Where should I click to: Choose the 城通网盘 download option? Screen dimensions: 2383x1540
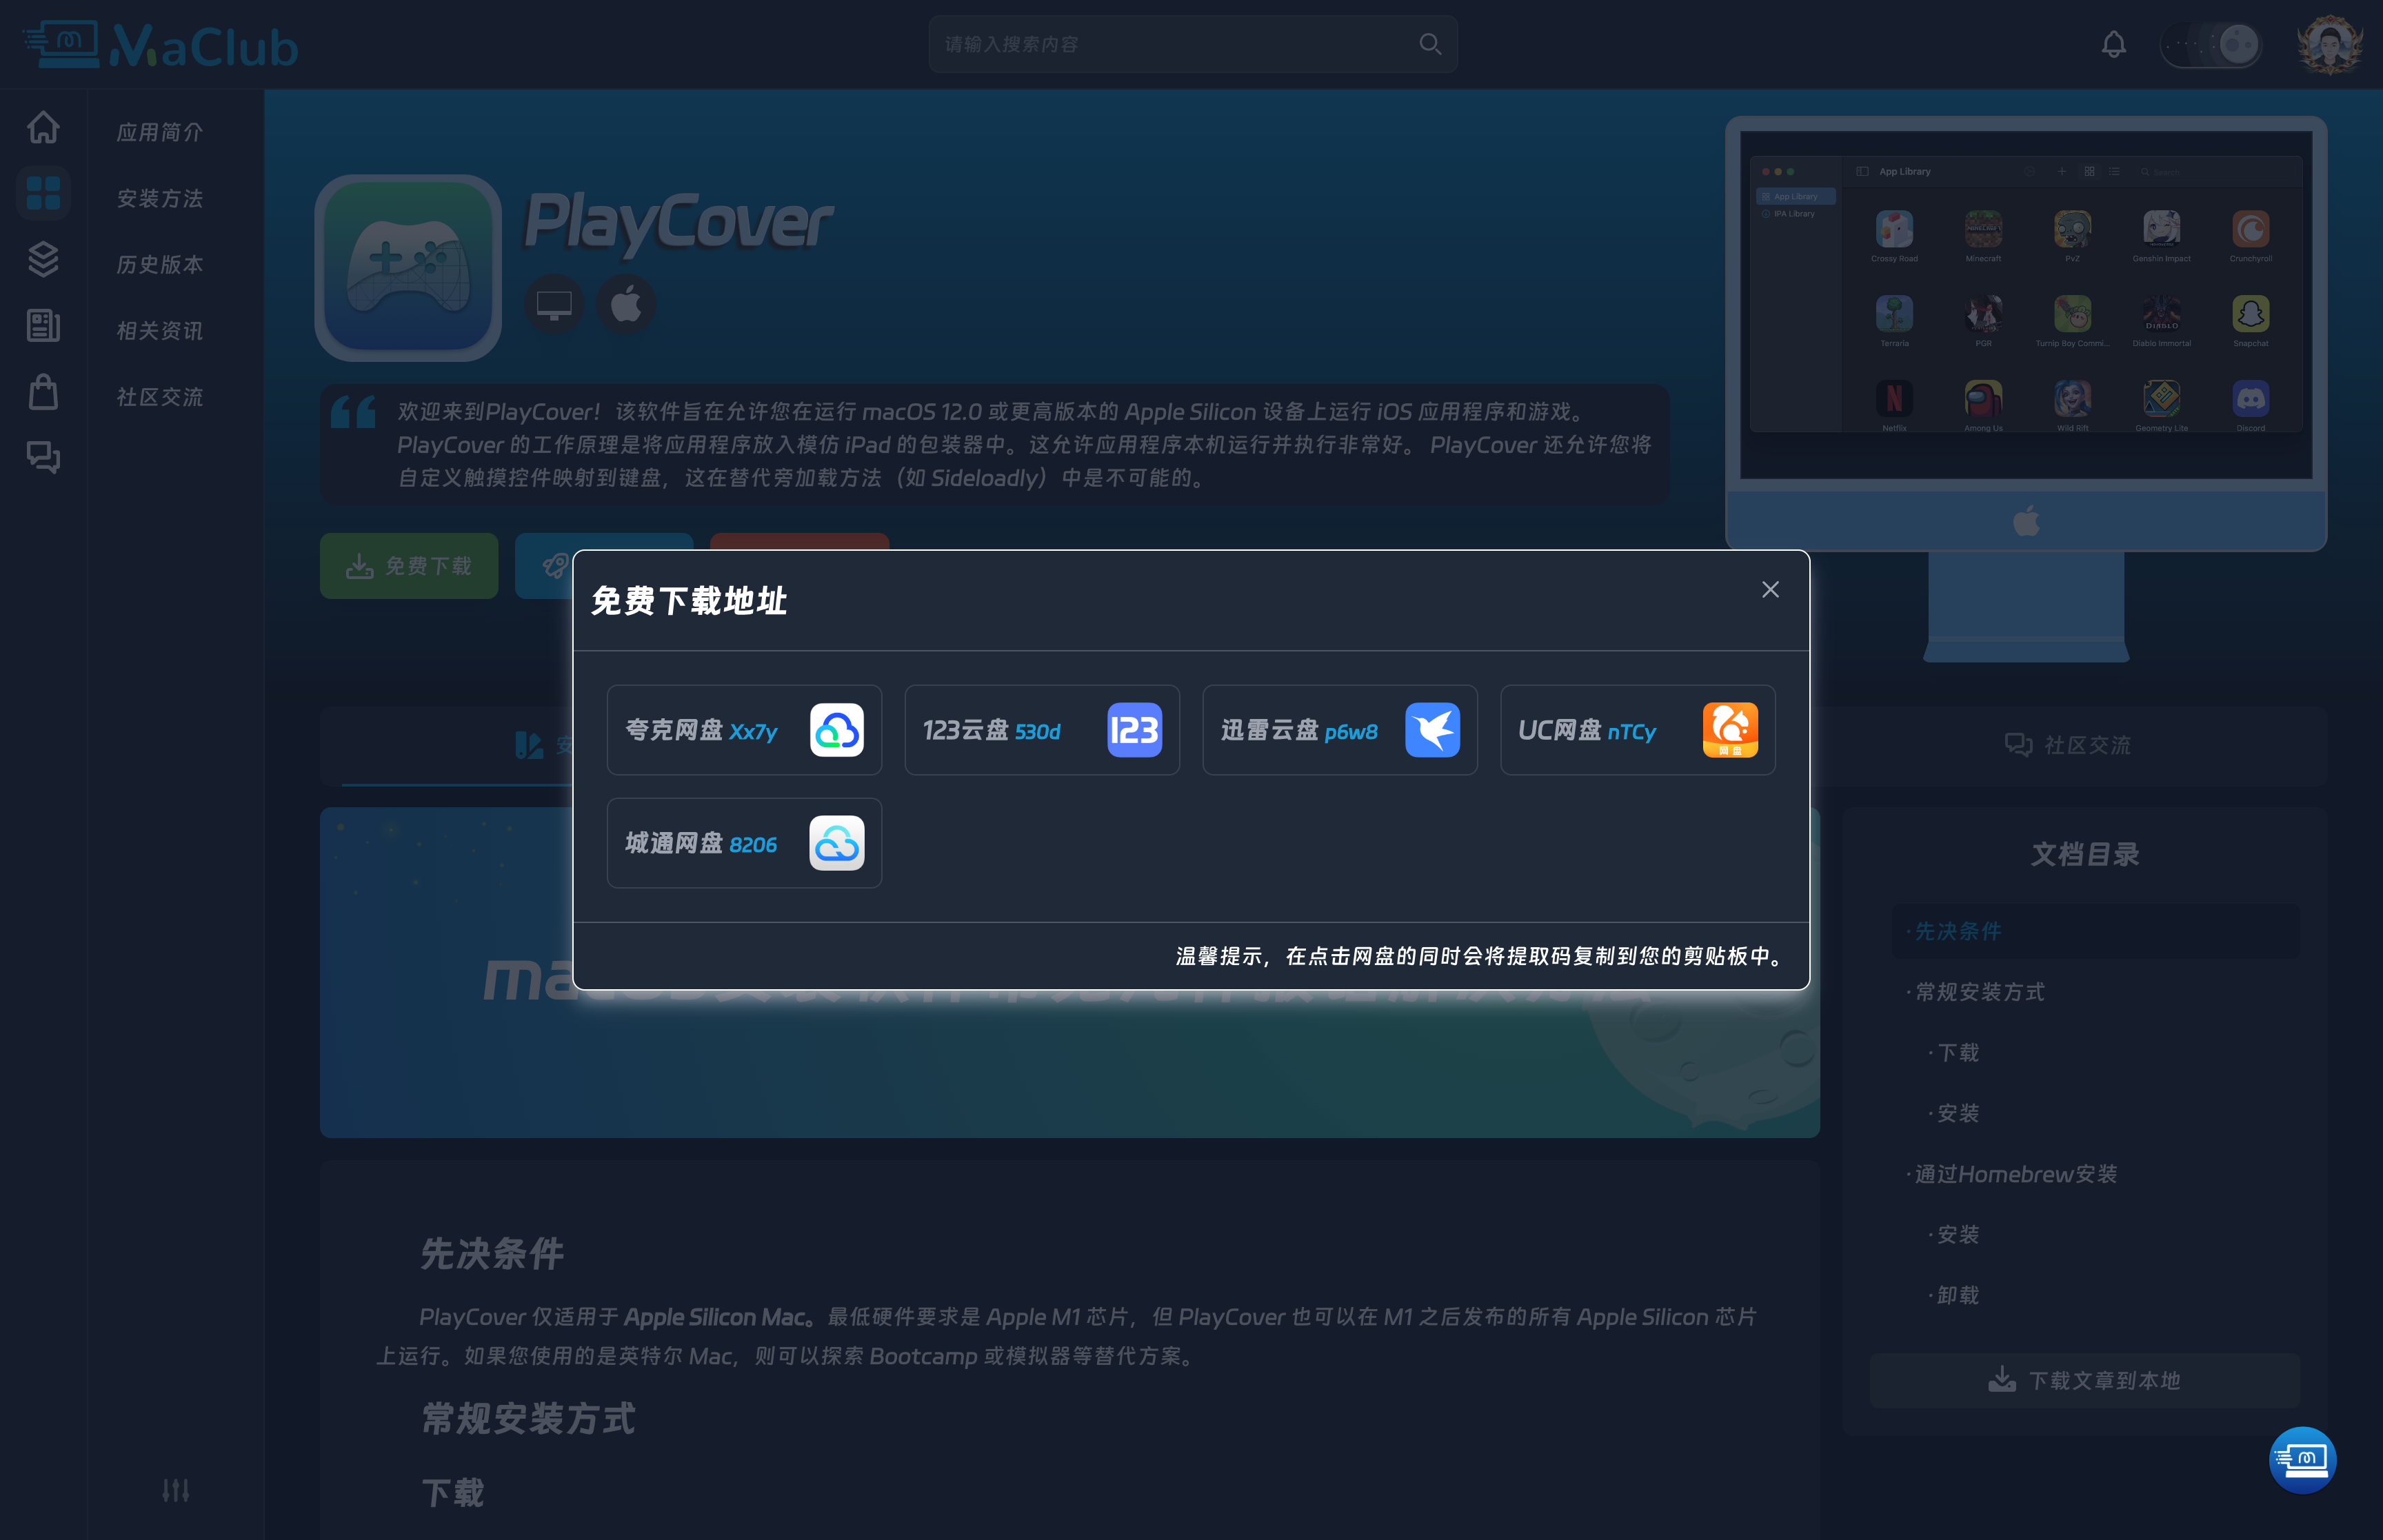(744, 843)
